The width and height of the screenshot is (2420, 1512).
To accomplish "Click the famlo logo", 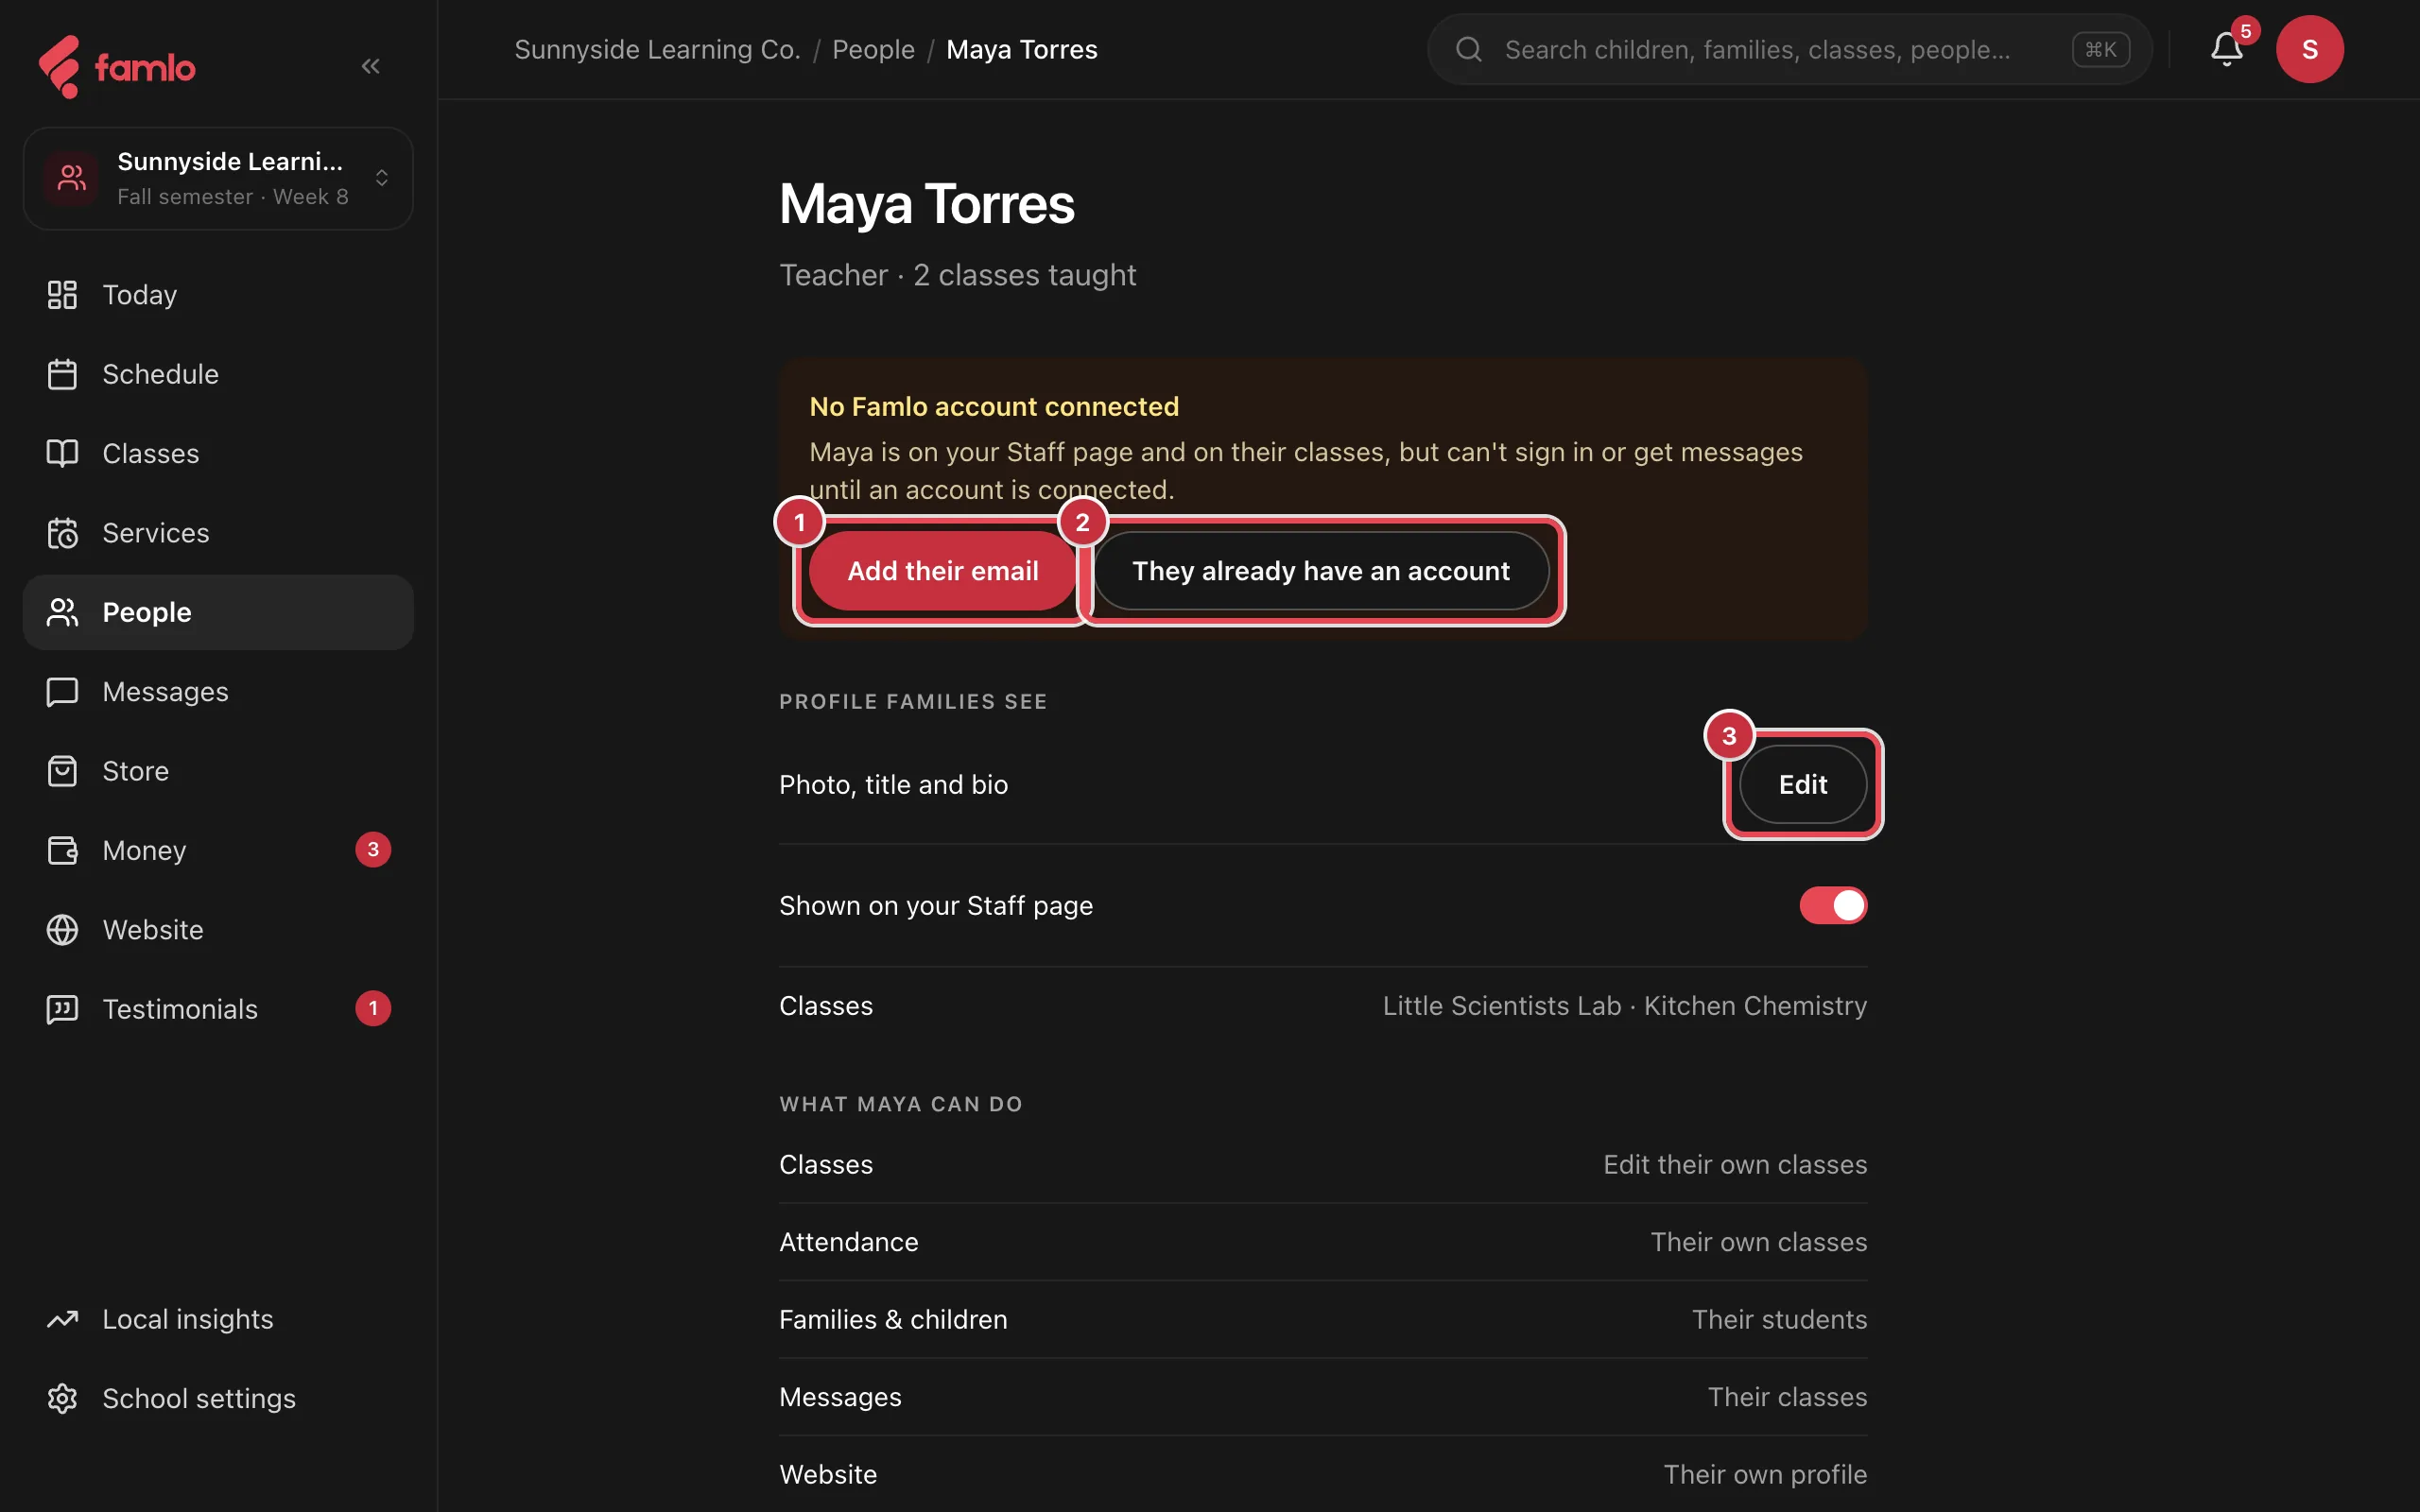I will (x=116, y=66).
